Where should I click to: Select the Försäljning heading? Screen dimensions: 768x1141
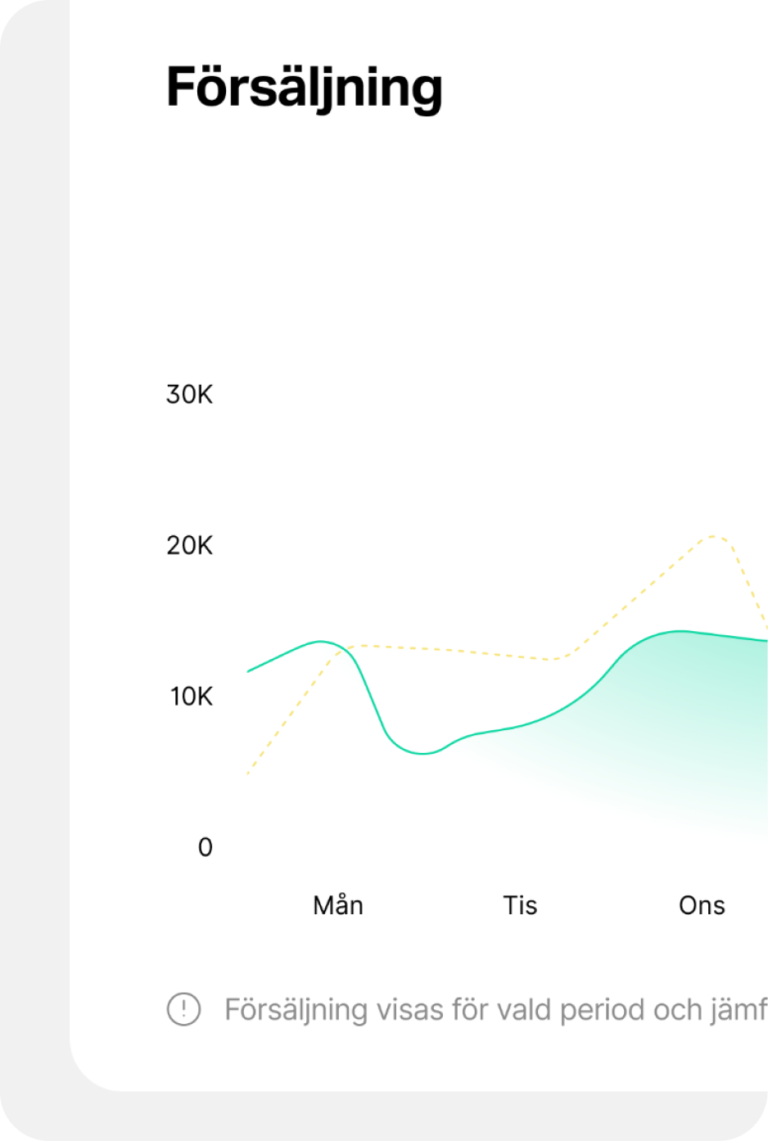click(x=304, y=89)
